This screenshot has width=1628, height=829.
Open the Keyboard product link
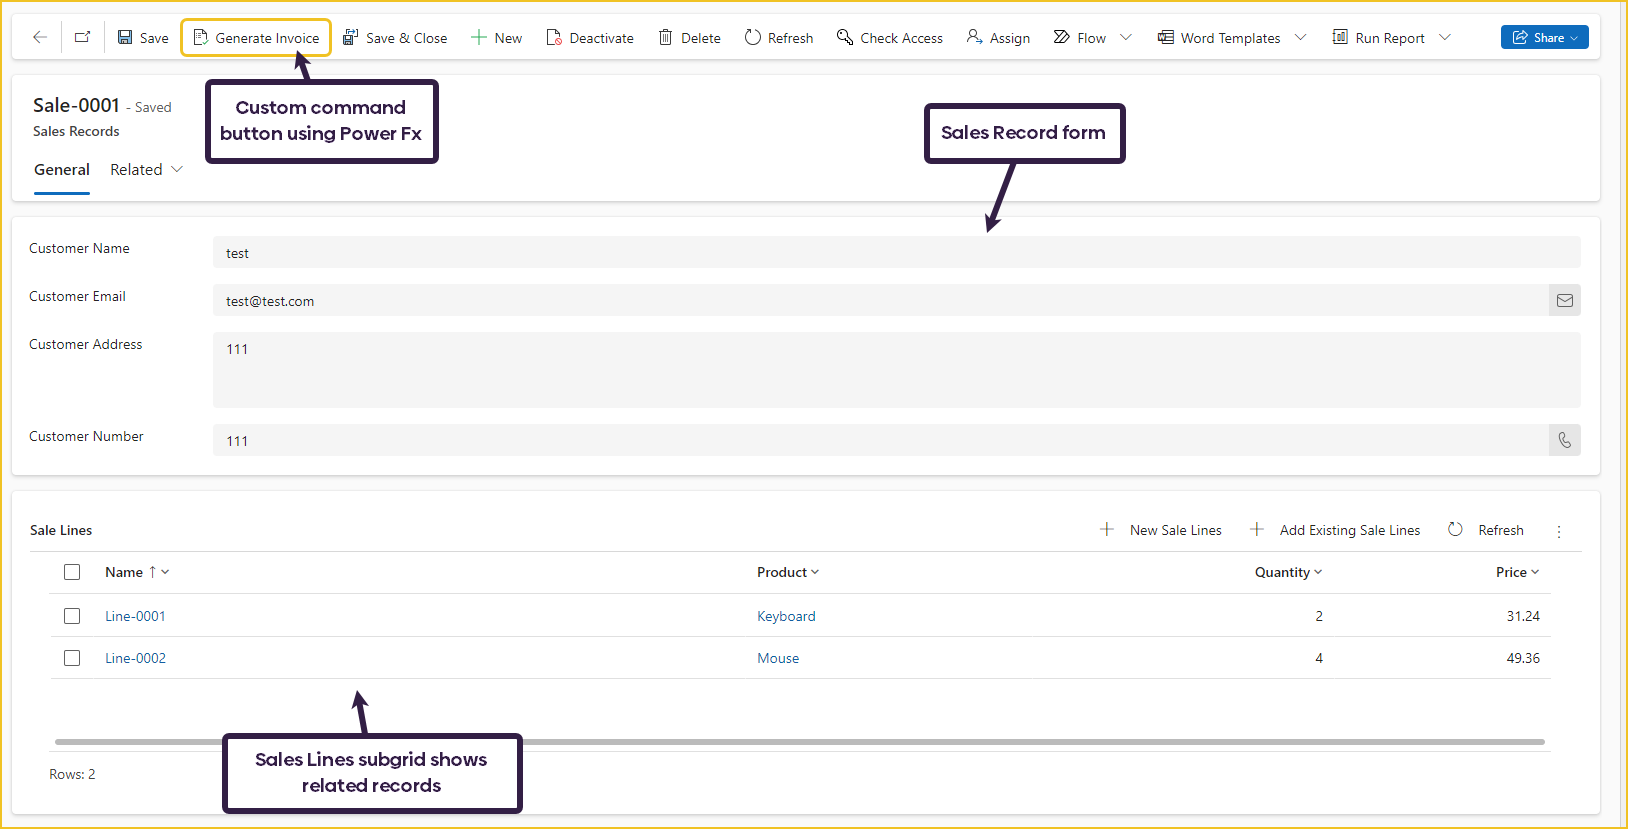[786, 616]
